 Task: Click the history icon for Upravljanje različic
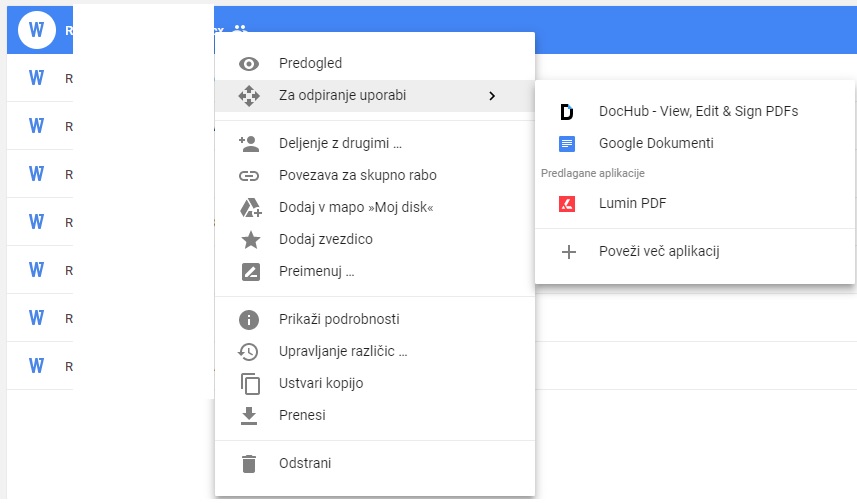click(248, 352)
